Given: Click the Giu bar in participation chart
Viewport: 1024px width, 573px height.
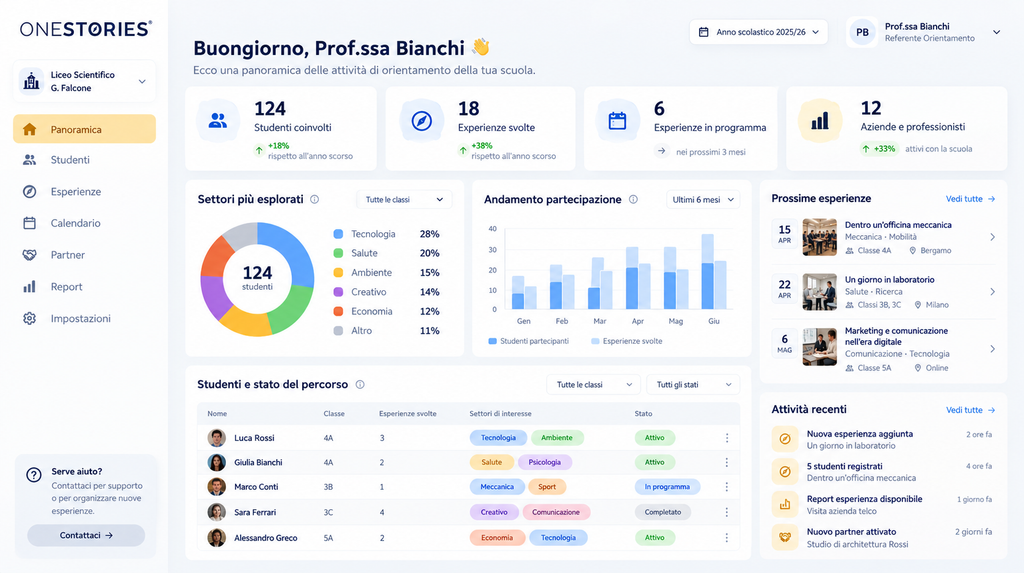Looking at the screenshot, I should [x=714, y=272].
